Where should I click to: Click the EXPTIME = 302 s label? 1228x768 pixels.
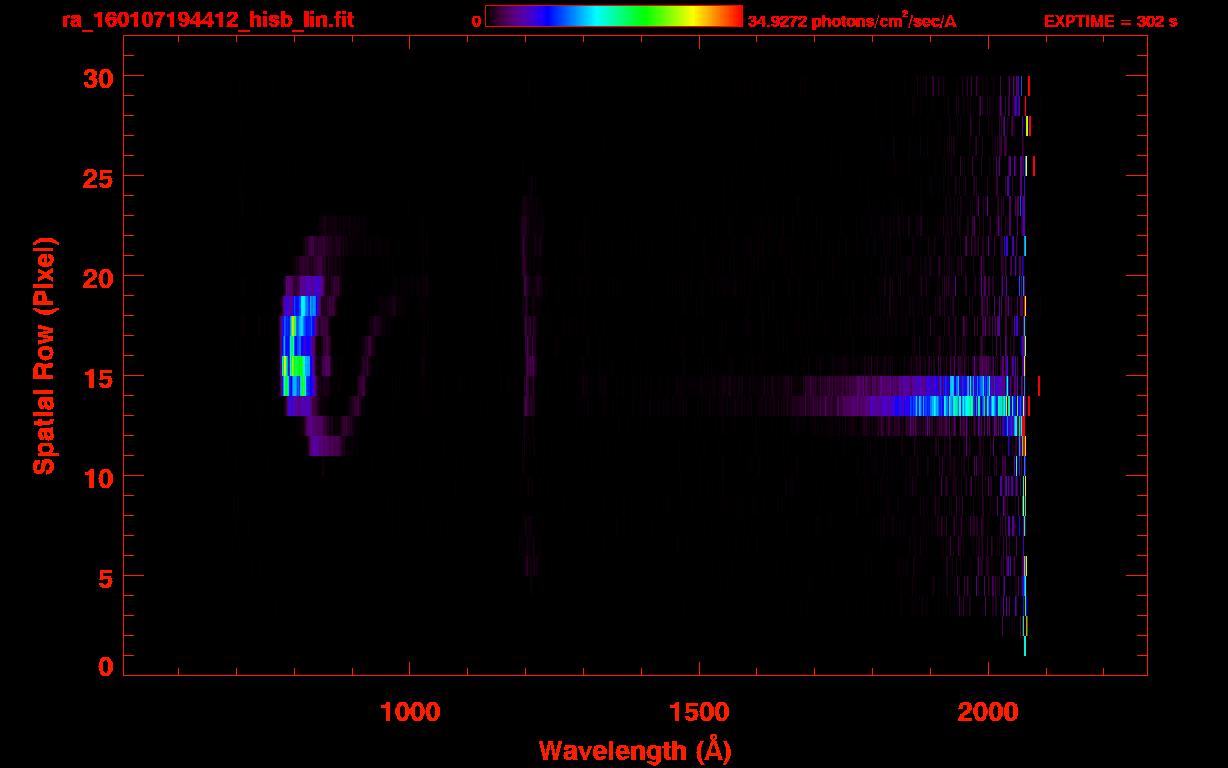point(1110,21)
